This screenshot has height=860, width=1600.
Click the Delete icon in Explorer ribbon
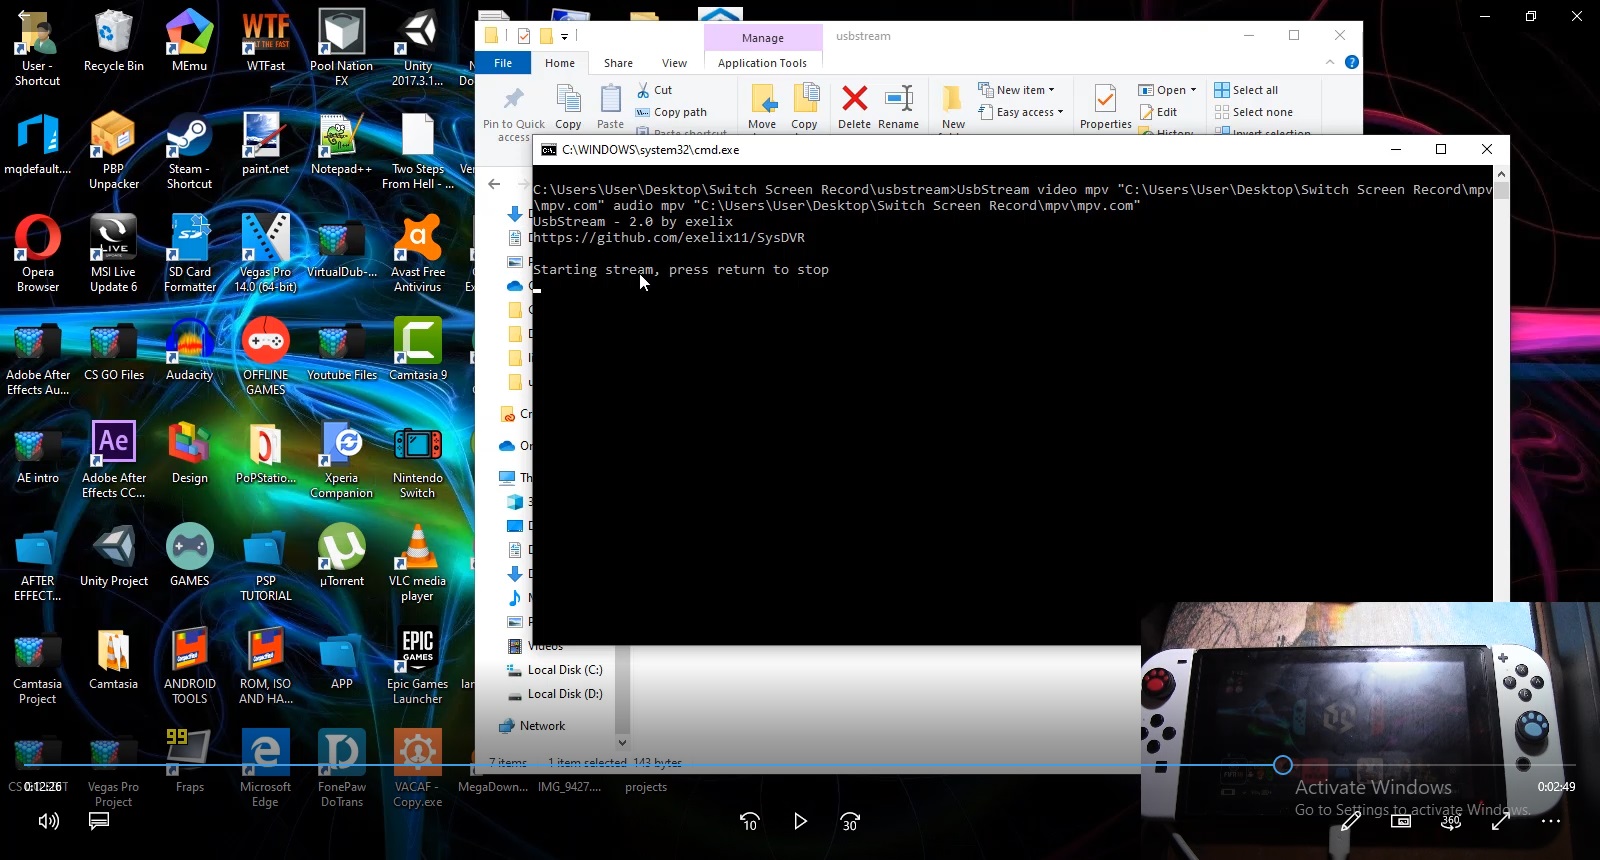tap(854, 107)
